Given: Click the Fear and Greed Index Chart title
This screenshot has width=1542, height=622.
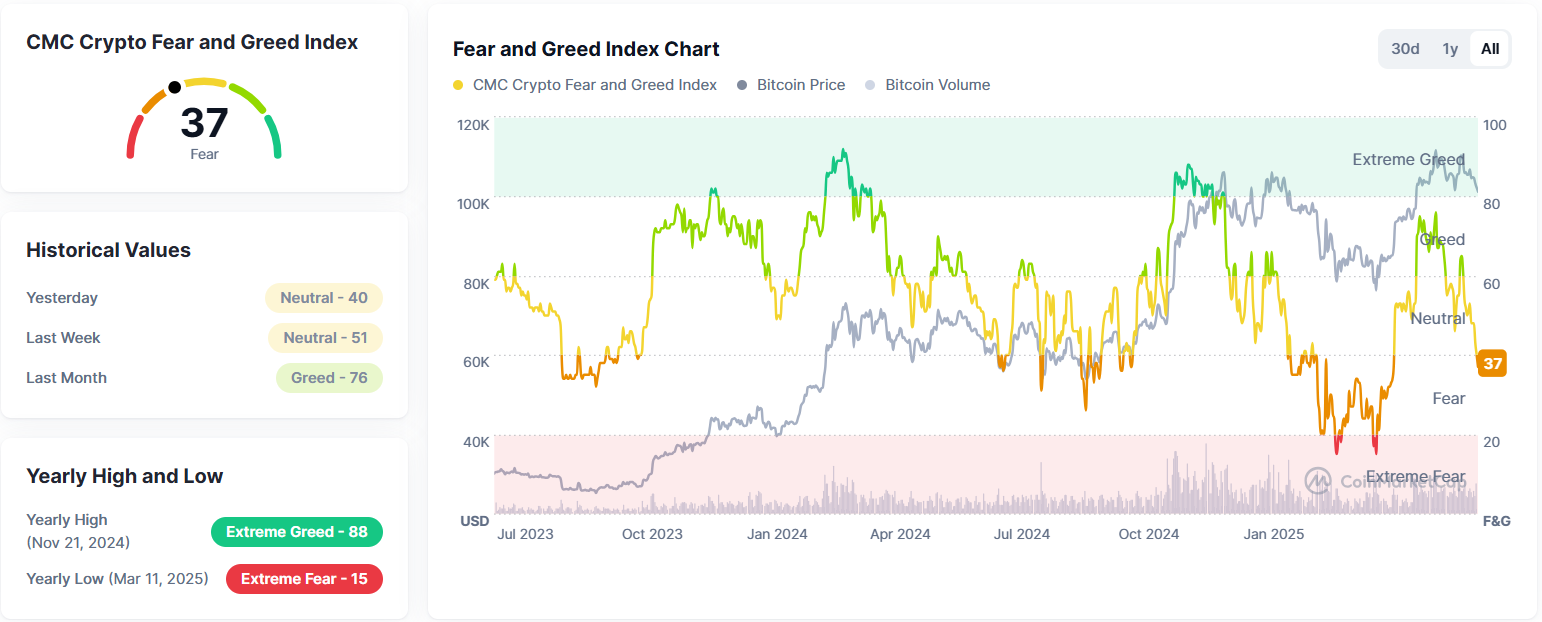Looking at the screenshot, I should click(x=586, y=49).
